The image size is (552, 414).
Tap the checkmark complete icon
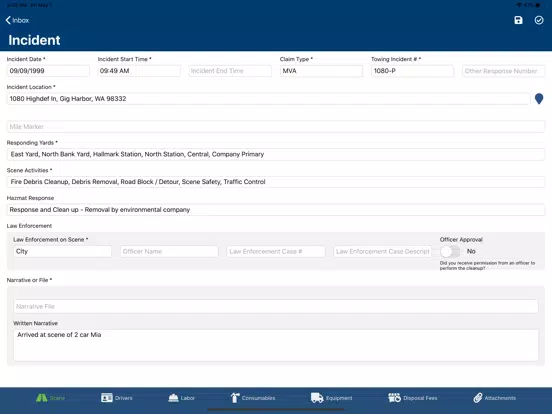coord(539,20)
